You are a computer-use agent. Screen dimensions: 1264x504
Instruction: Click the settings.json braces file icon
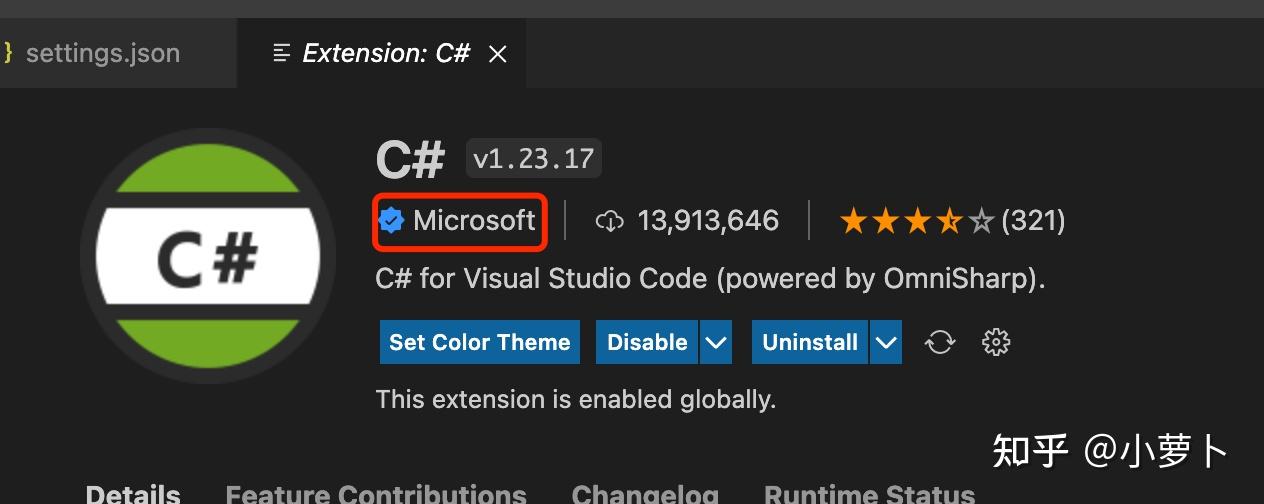pos(6,53)
